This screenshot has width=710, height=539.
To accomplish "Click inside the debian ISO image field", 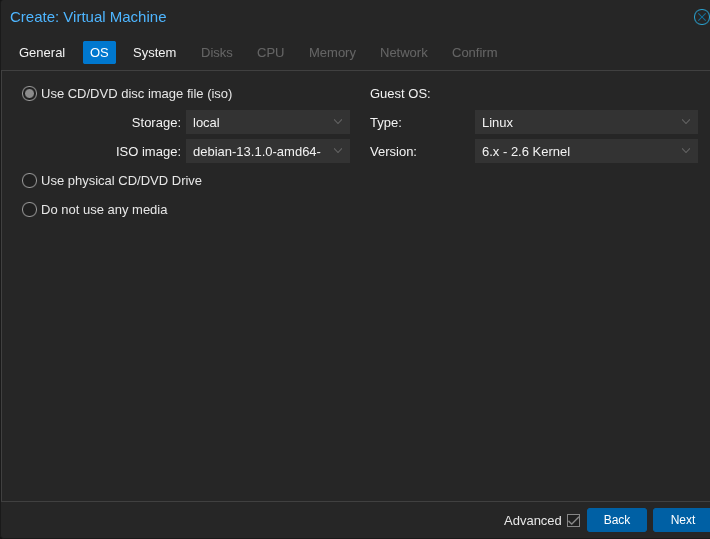I will (x=256, y=151).
